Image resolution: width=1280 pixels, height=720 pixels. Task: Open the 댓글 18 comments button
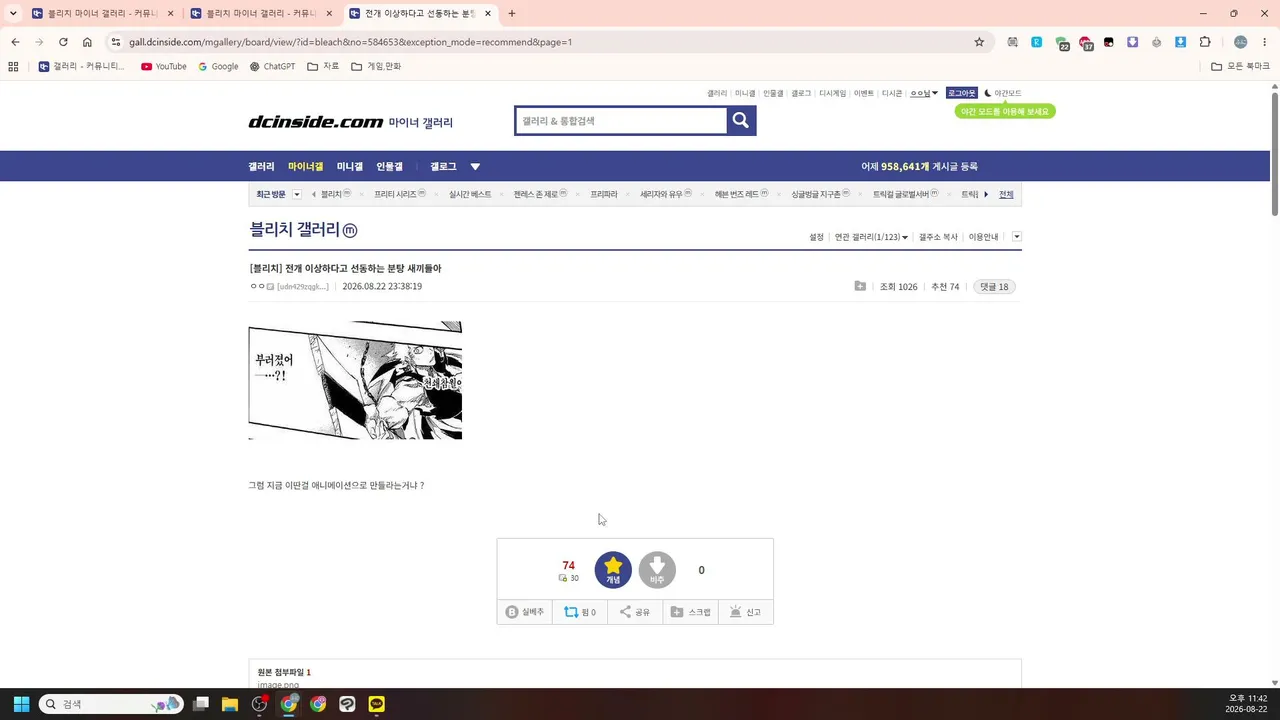coord(995,287)
